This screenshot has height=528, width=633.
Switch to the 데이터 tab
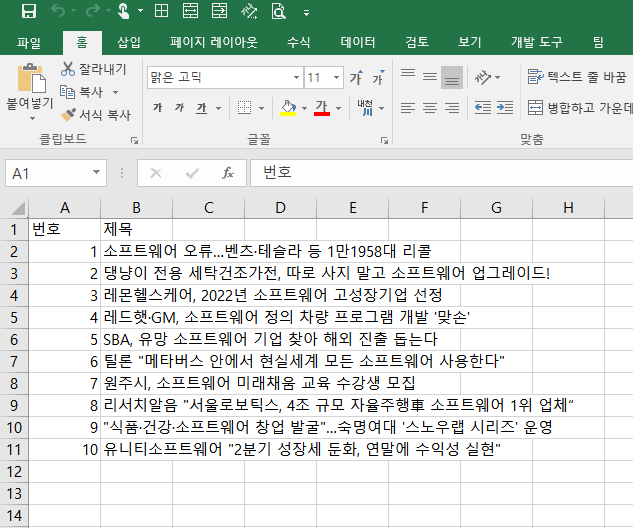(358, 42)
